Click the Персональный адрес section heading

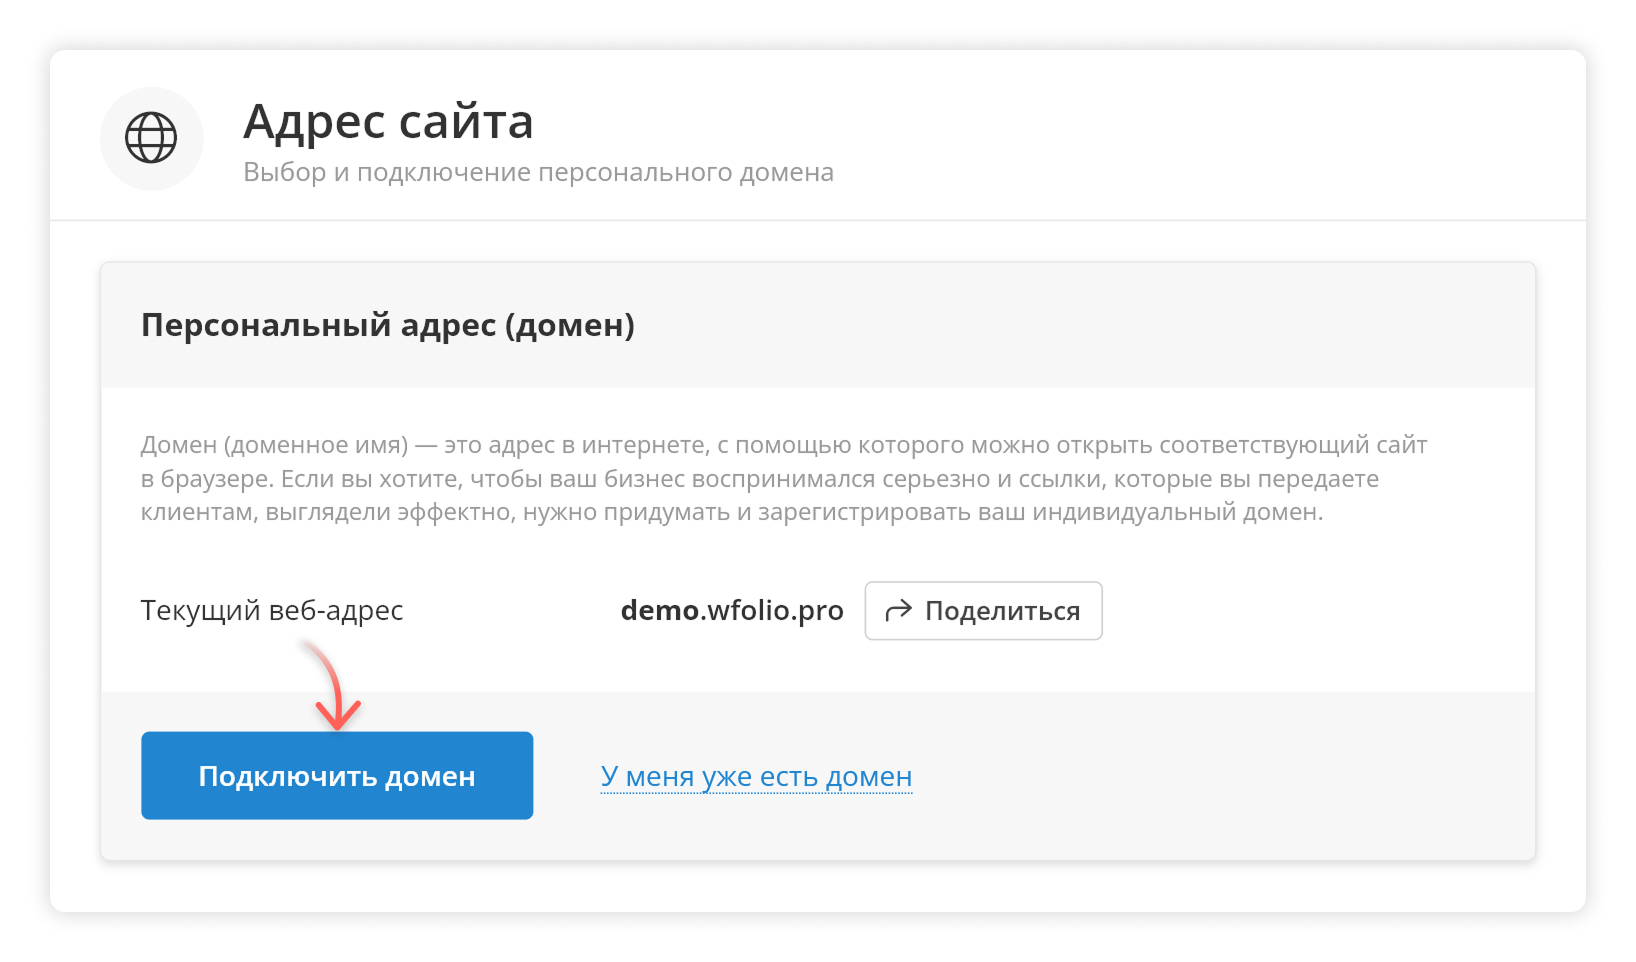click(387, 325)
